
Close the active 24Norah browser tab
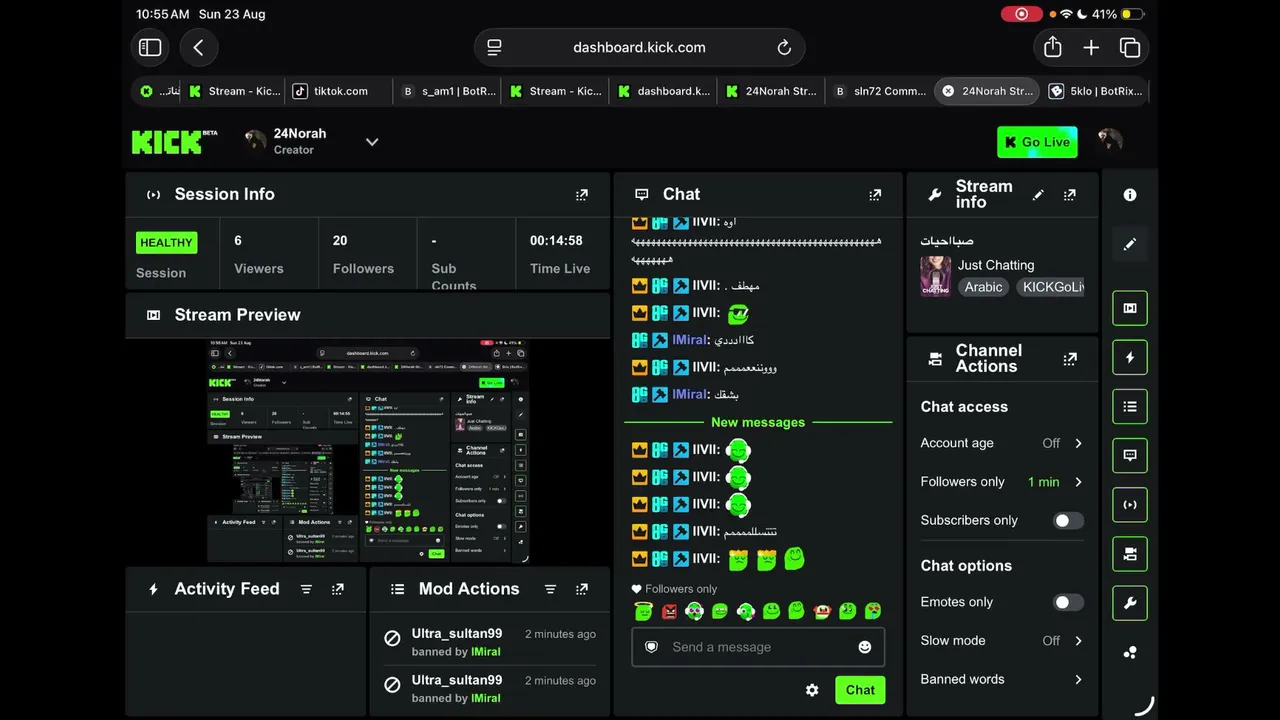click(x=948, y=91)
